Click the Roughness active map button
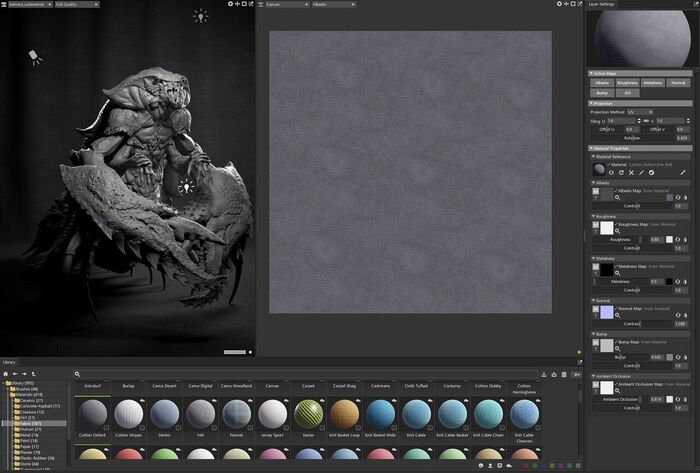 tap(627, 82)
